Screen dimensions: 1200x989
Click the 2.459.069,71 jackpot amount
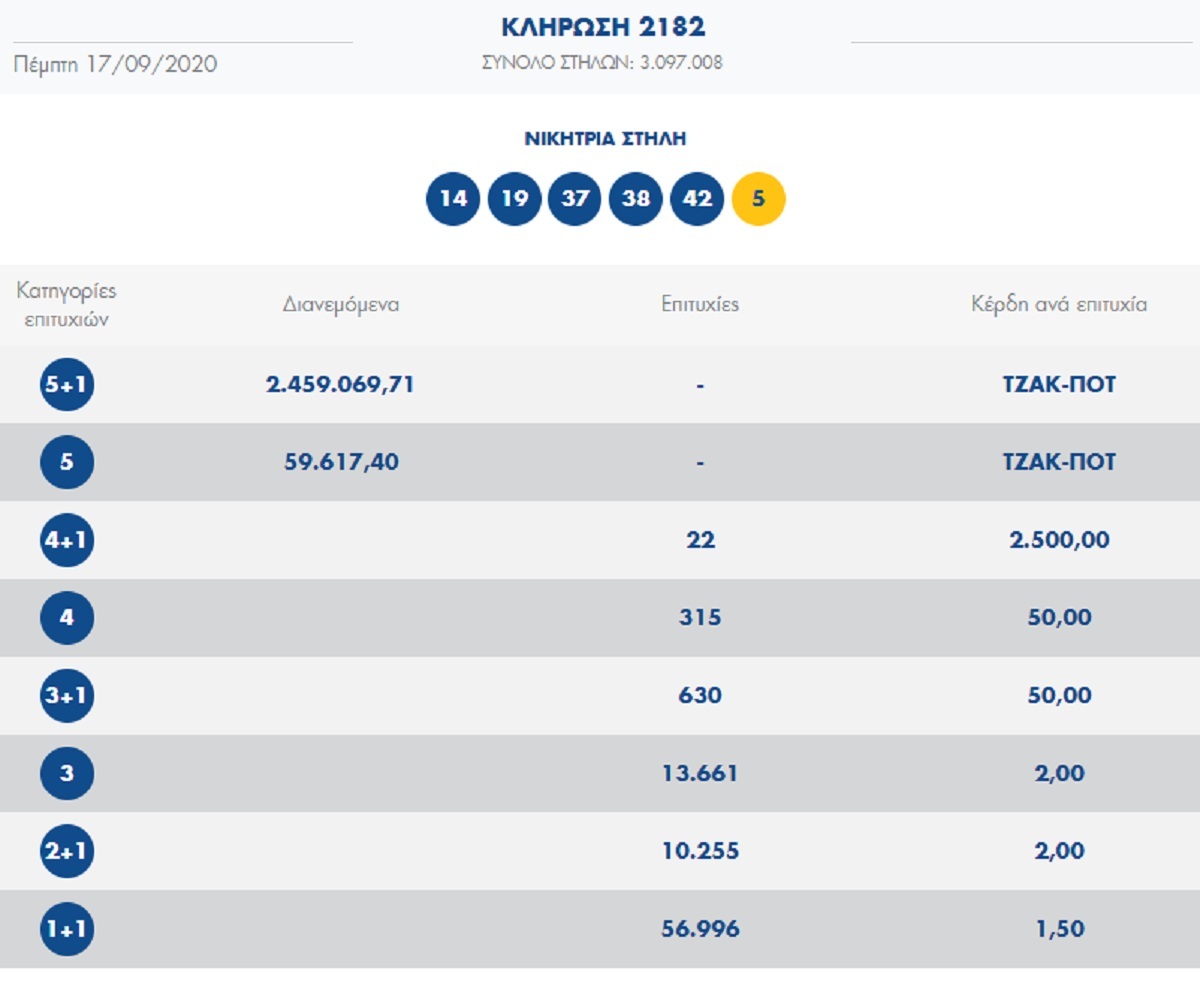[x=340, y=385]
